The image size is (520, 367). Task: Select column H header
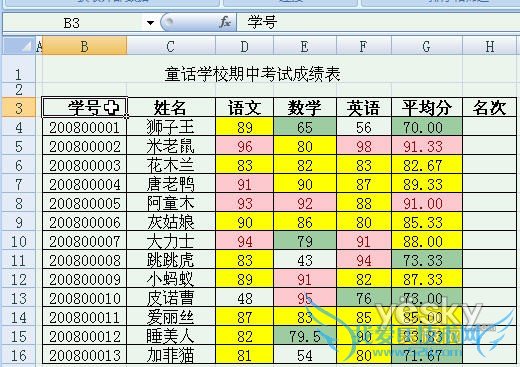click(x=490, y=46)
